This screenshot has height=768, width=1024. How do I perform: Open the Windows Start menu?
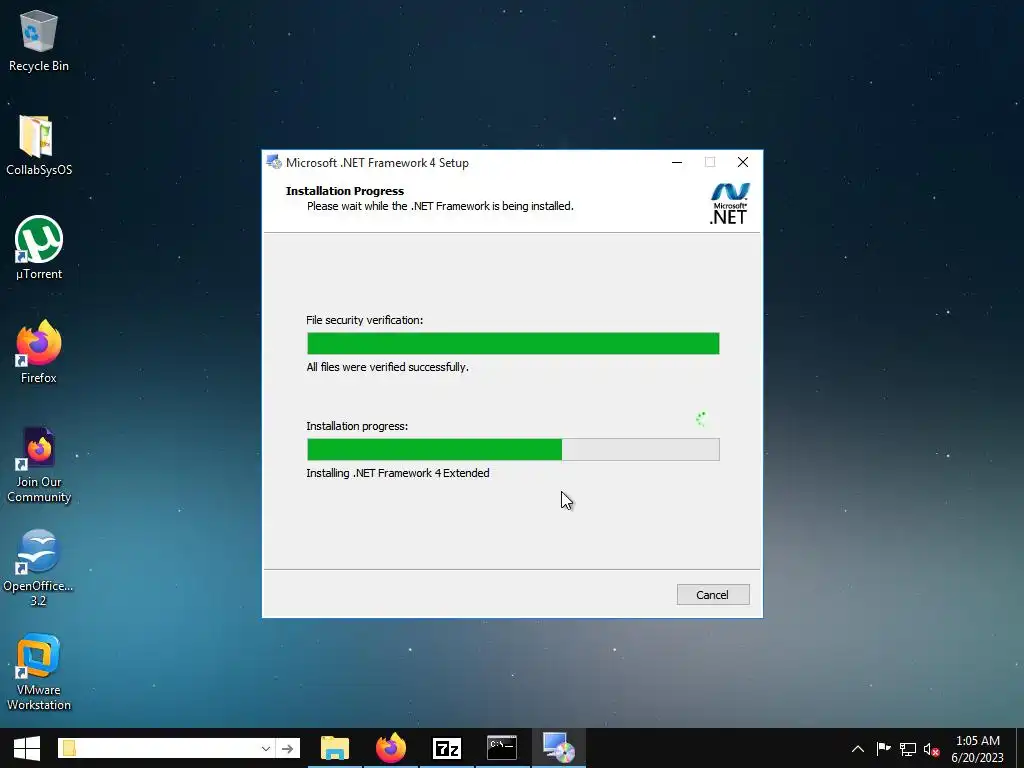pos(26,748)
